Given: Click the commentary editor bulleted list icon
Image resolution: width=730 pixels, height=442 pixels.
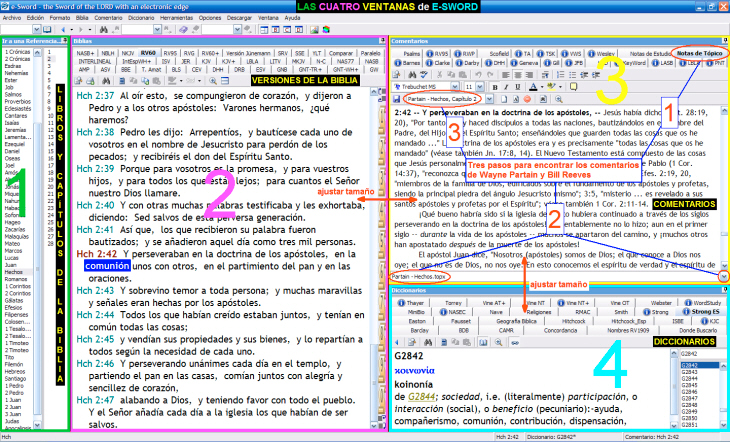Looking at the screenshot, I should 572,75.
